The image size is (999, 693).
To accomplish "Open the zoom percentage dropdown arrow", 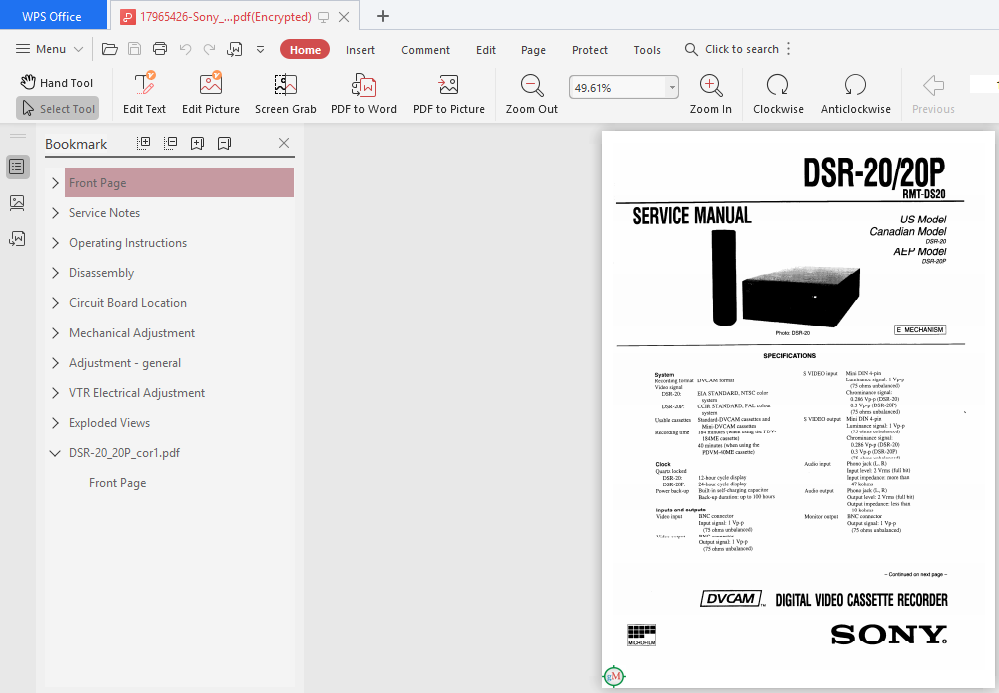I will pyautogui.click(x=672, y=87).
